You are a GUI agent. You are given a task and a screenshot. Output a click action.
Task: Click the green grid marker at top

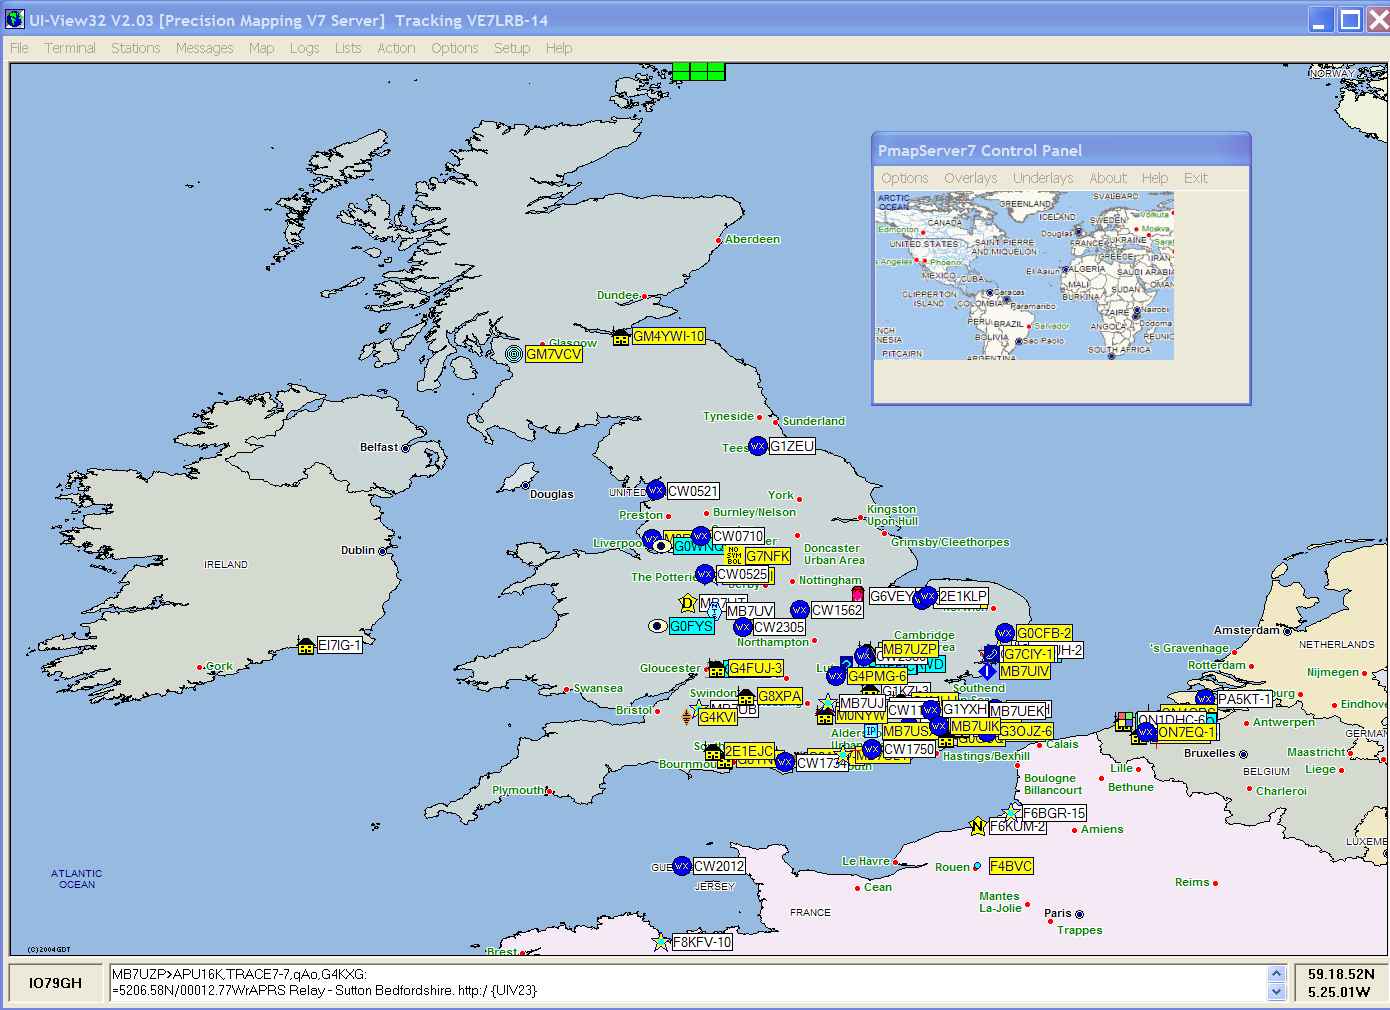pyautogui.click(x=698, y=71)
